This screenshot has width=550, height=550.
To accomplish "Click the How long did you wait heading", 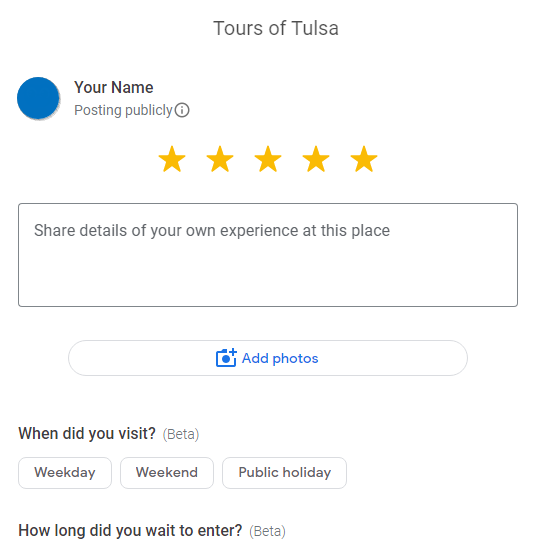I will pos(130,531).
